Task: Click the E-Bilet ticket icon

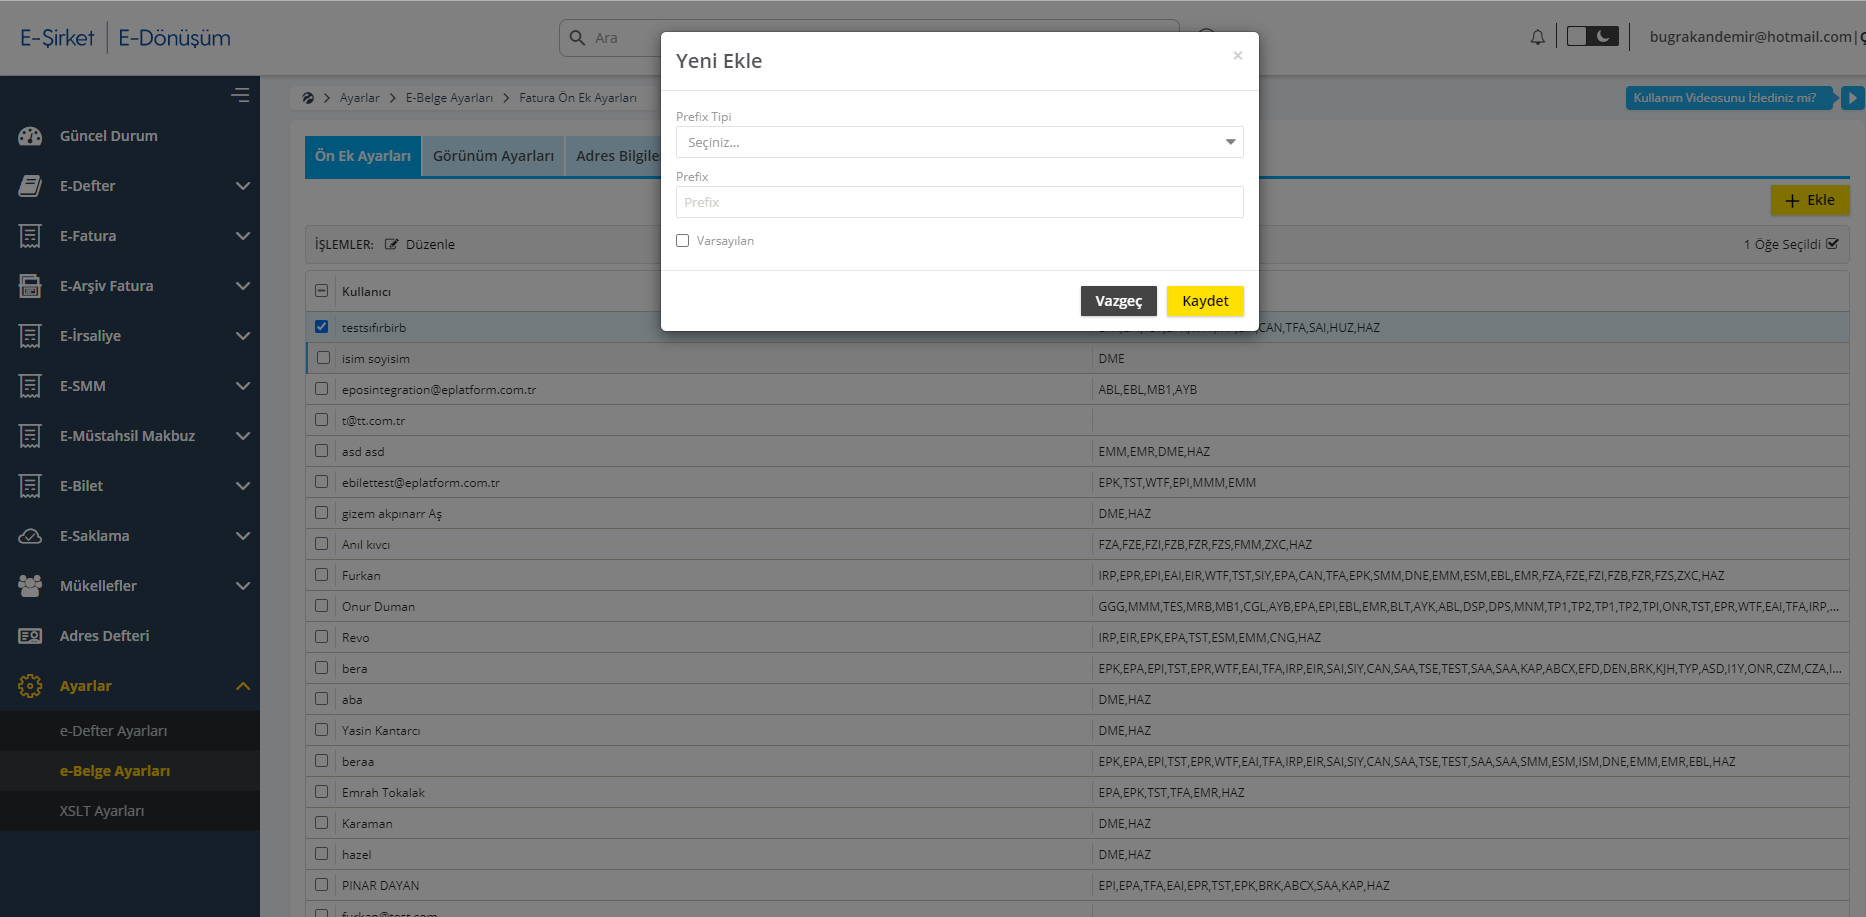Action: (x=30, y=486)
